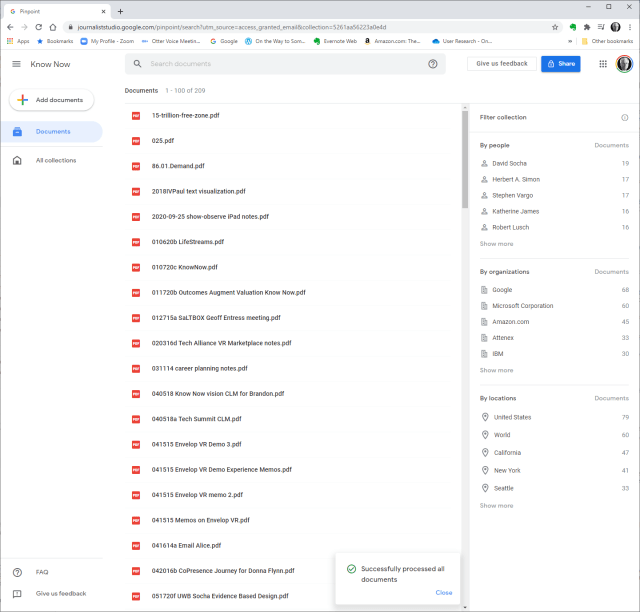Image resolution: width=640 pixels, height=612 pixels.
Task: Go to All collections
Action: coord(55,160)
